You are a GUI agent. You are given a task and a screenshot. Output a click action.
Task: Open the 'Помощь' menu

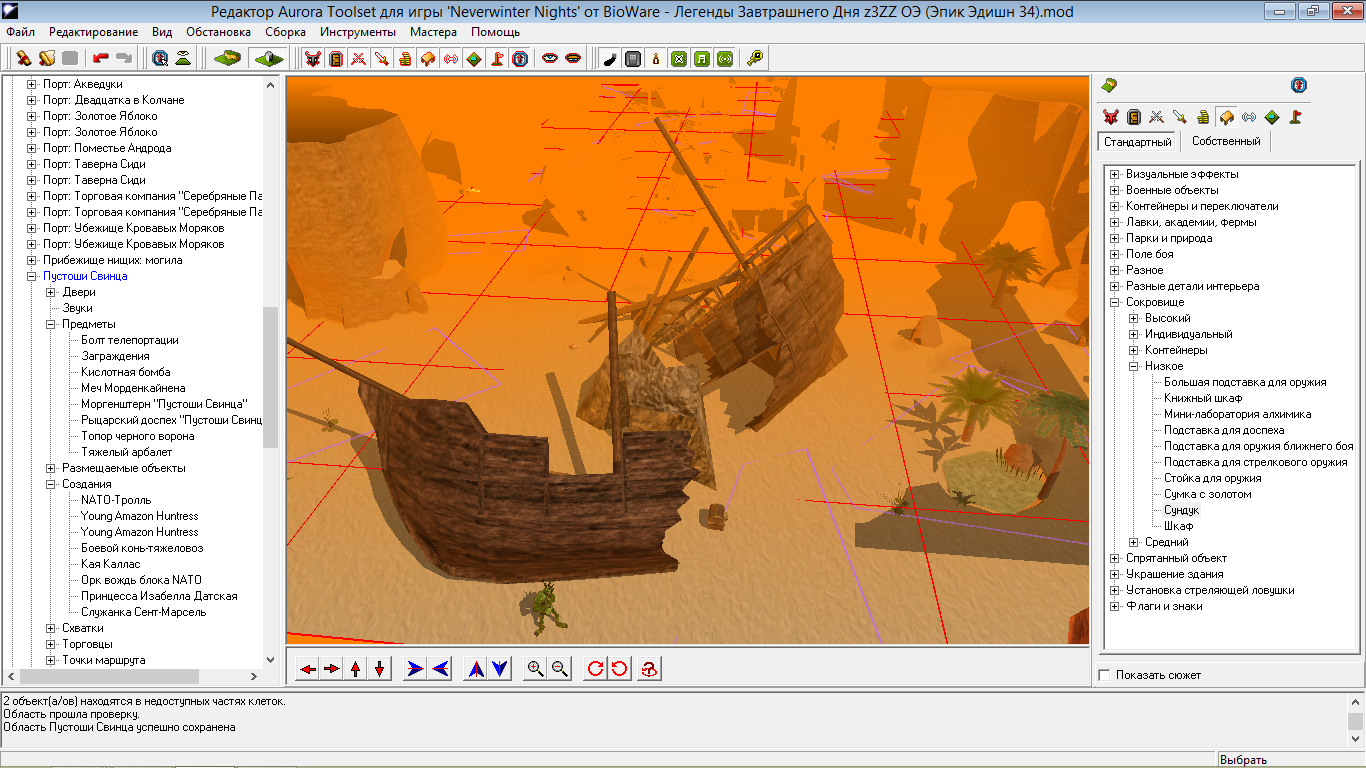(x=496, y=32)
